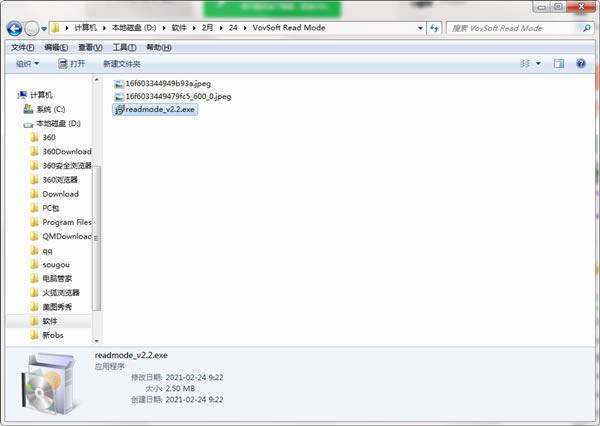Go to VovSoft Read Mode breadcrumb segment
Viewport: 600px width, 426px height.
[x=289, y=28]
